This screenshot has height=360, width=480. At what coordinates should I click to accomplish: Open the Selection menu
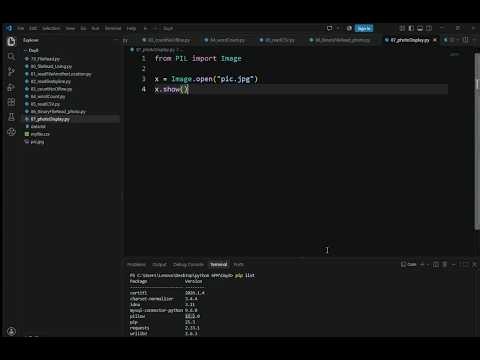pyautogui.click(x=51, y=28)
